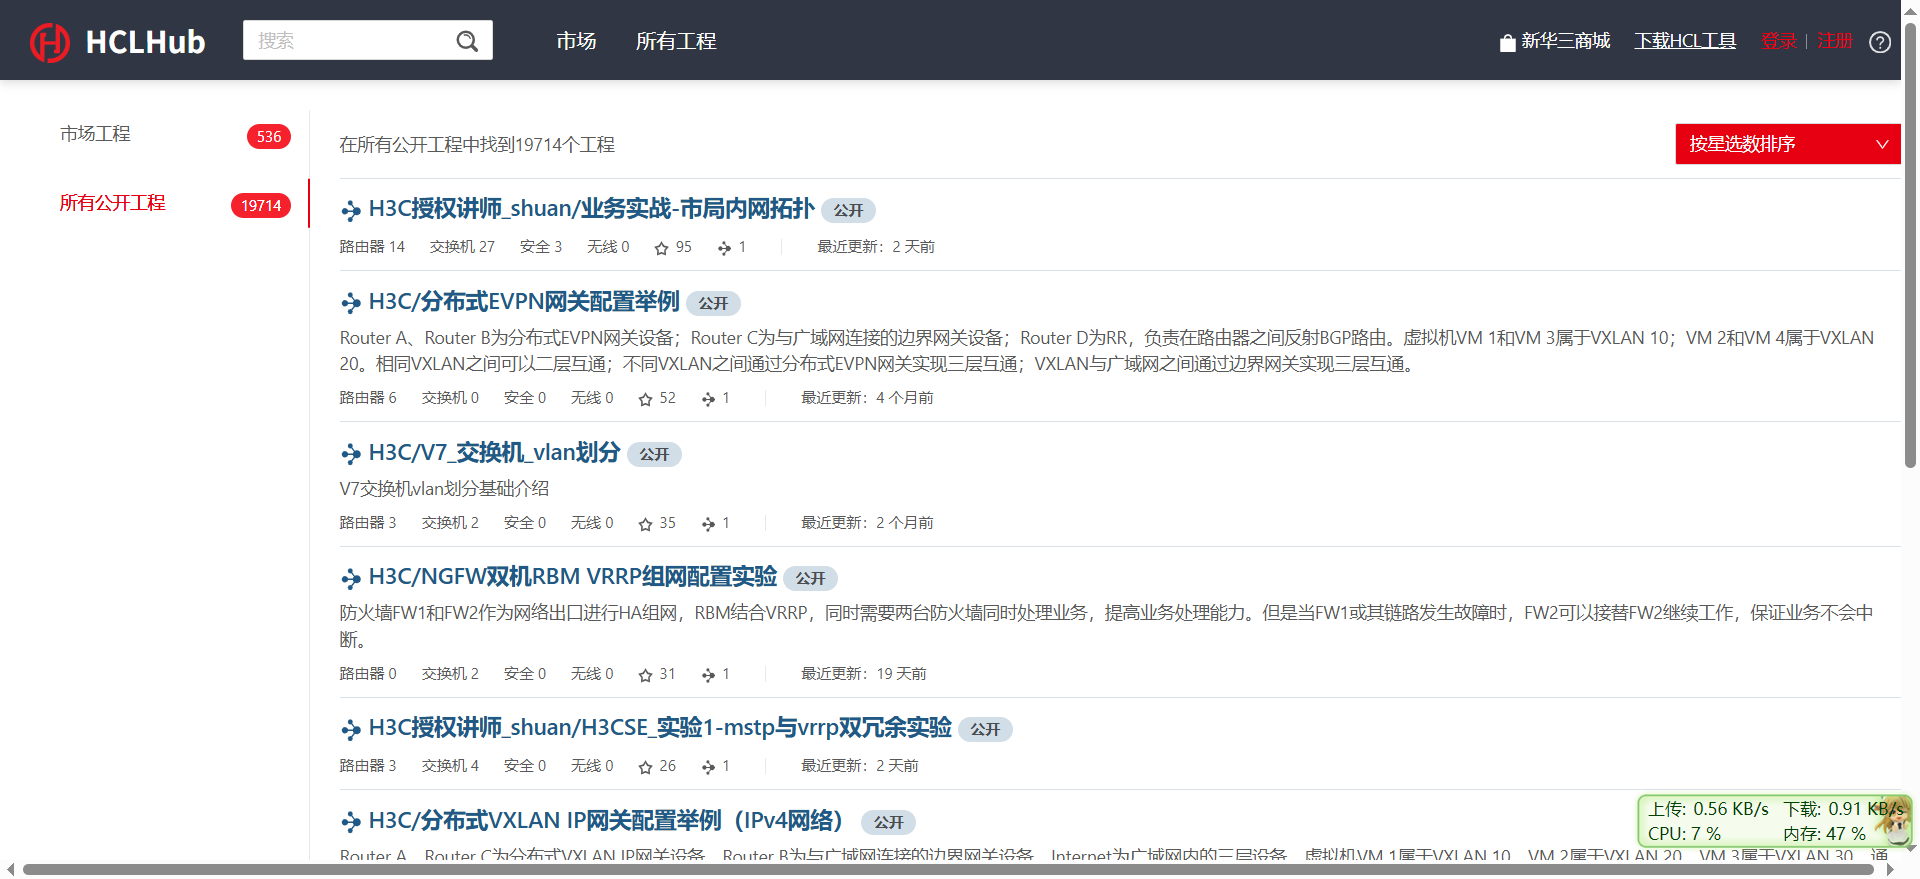This screenshot has height=879, width=1920.
Task: Click 公开 tag on 分布式VXLAN IP网关配置举例
Action: (888, 823)
